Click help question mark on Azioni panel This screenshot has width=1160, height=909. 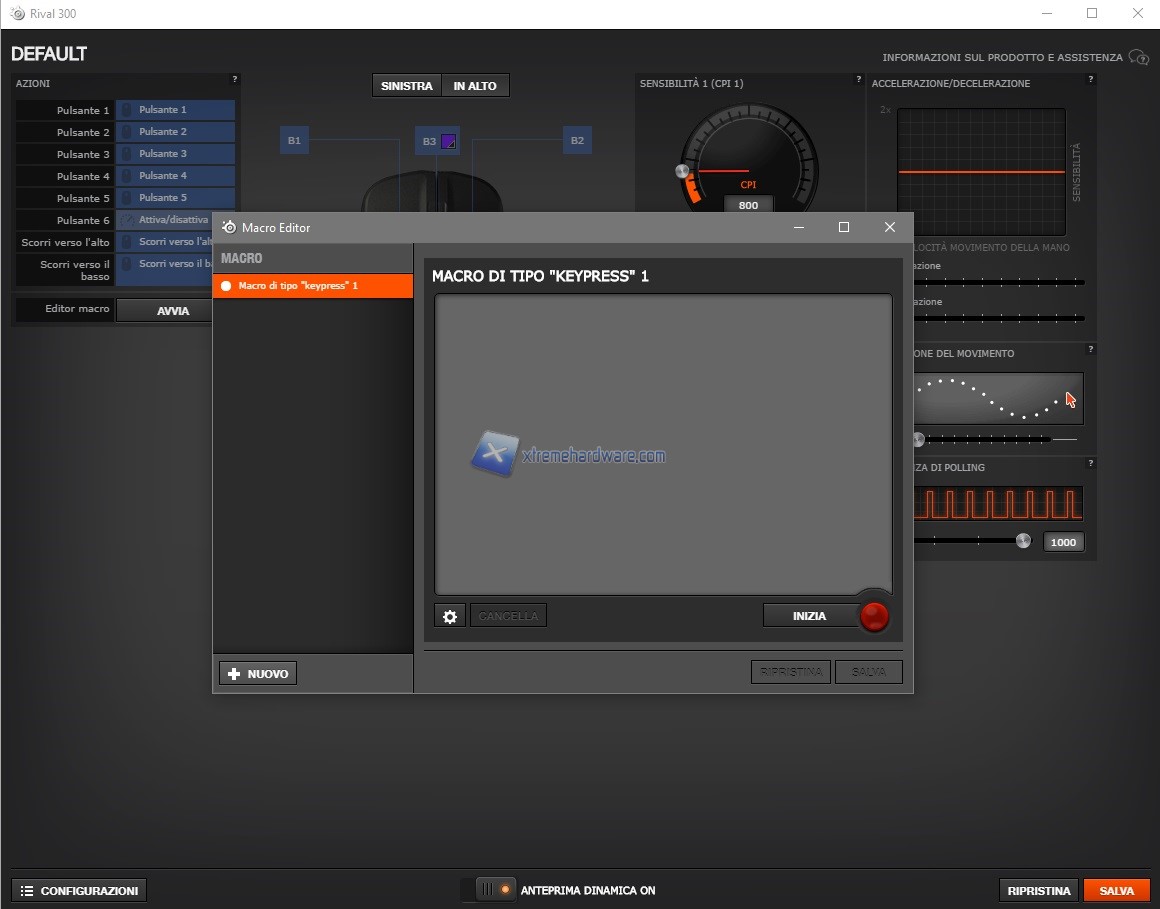pyautogui.click(x=235, y=79)
